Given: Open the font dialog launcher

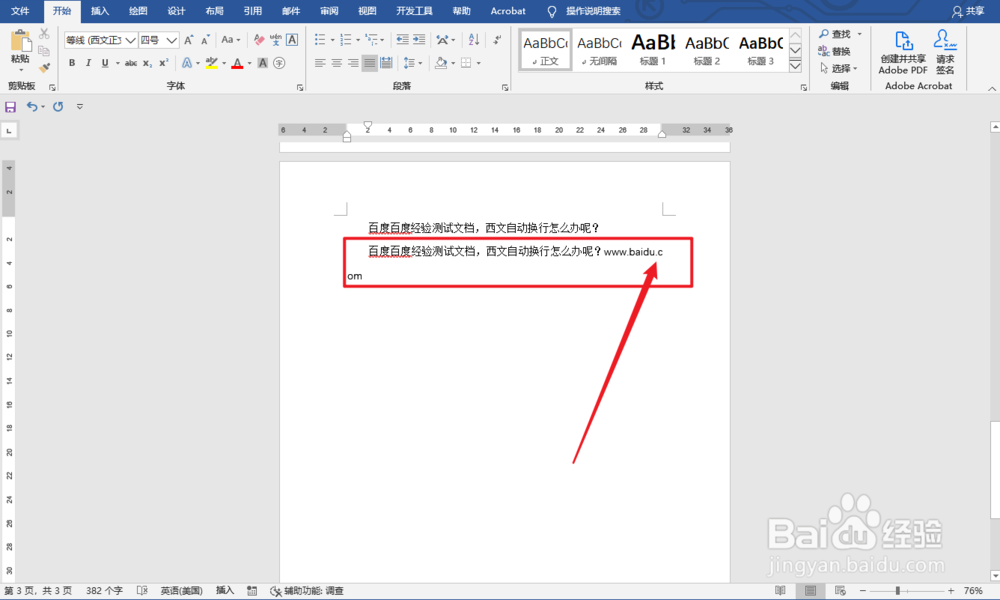Looking at the screenshot, I should pos(300,88).
